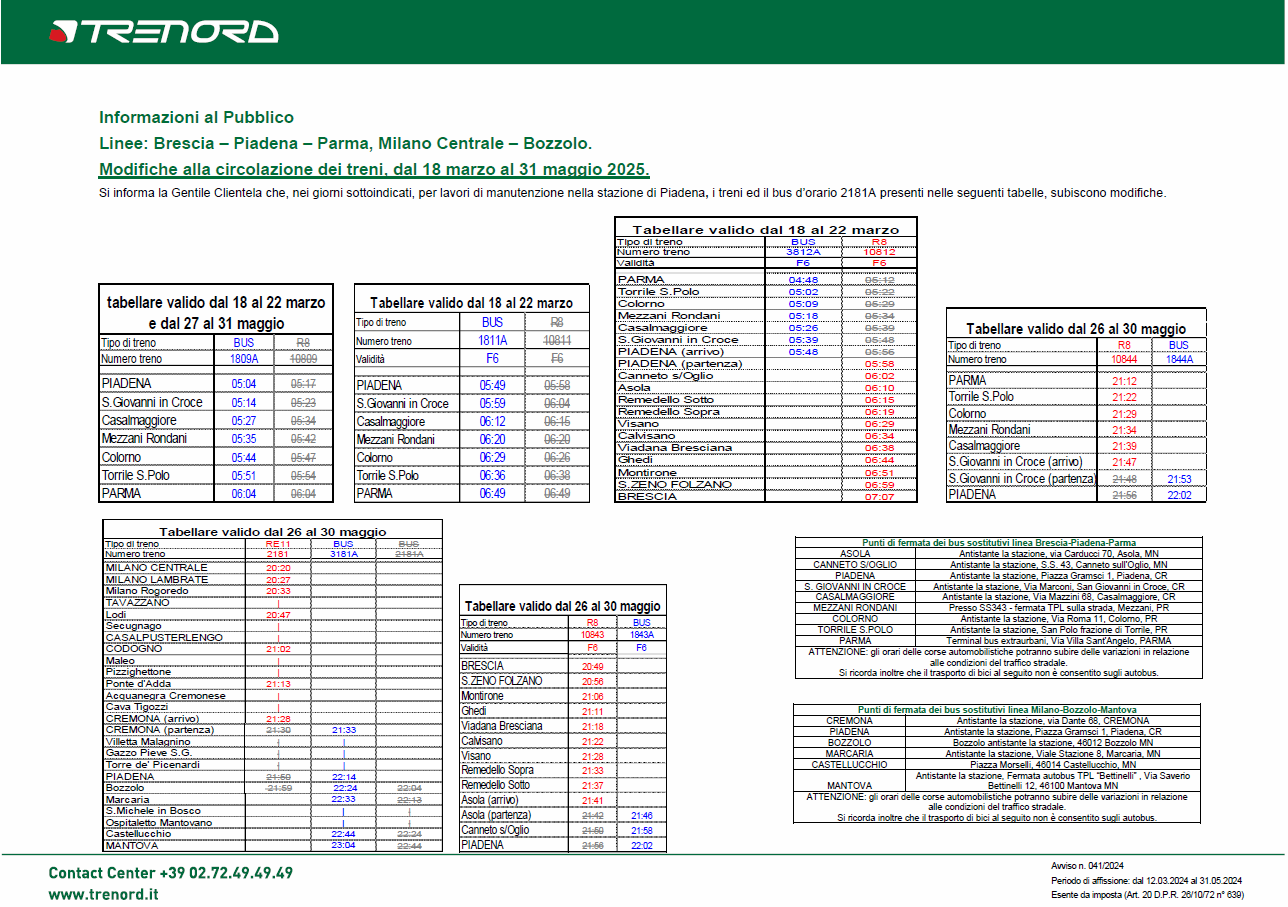
Task: Click the 05:04 Piadena bus departure time
Action: point(244,384)
